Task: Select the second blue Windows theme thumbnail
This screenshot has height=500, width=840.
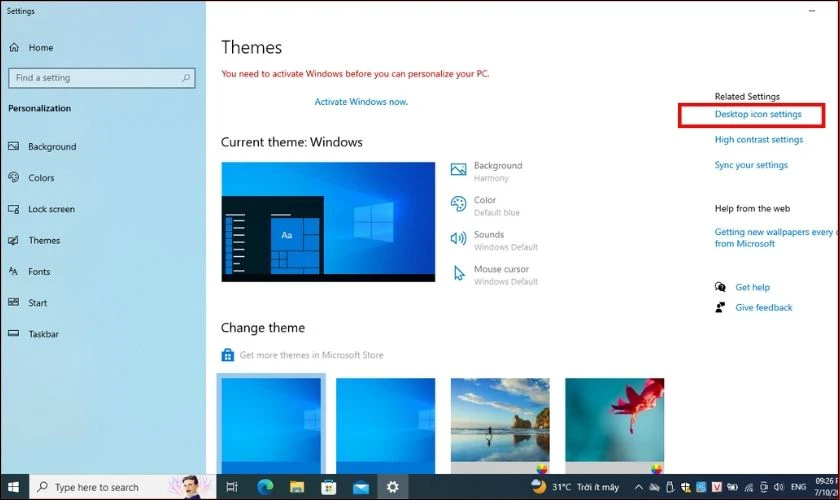Action: tap(386, 426)
